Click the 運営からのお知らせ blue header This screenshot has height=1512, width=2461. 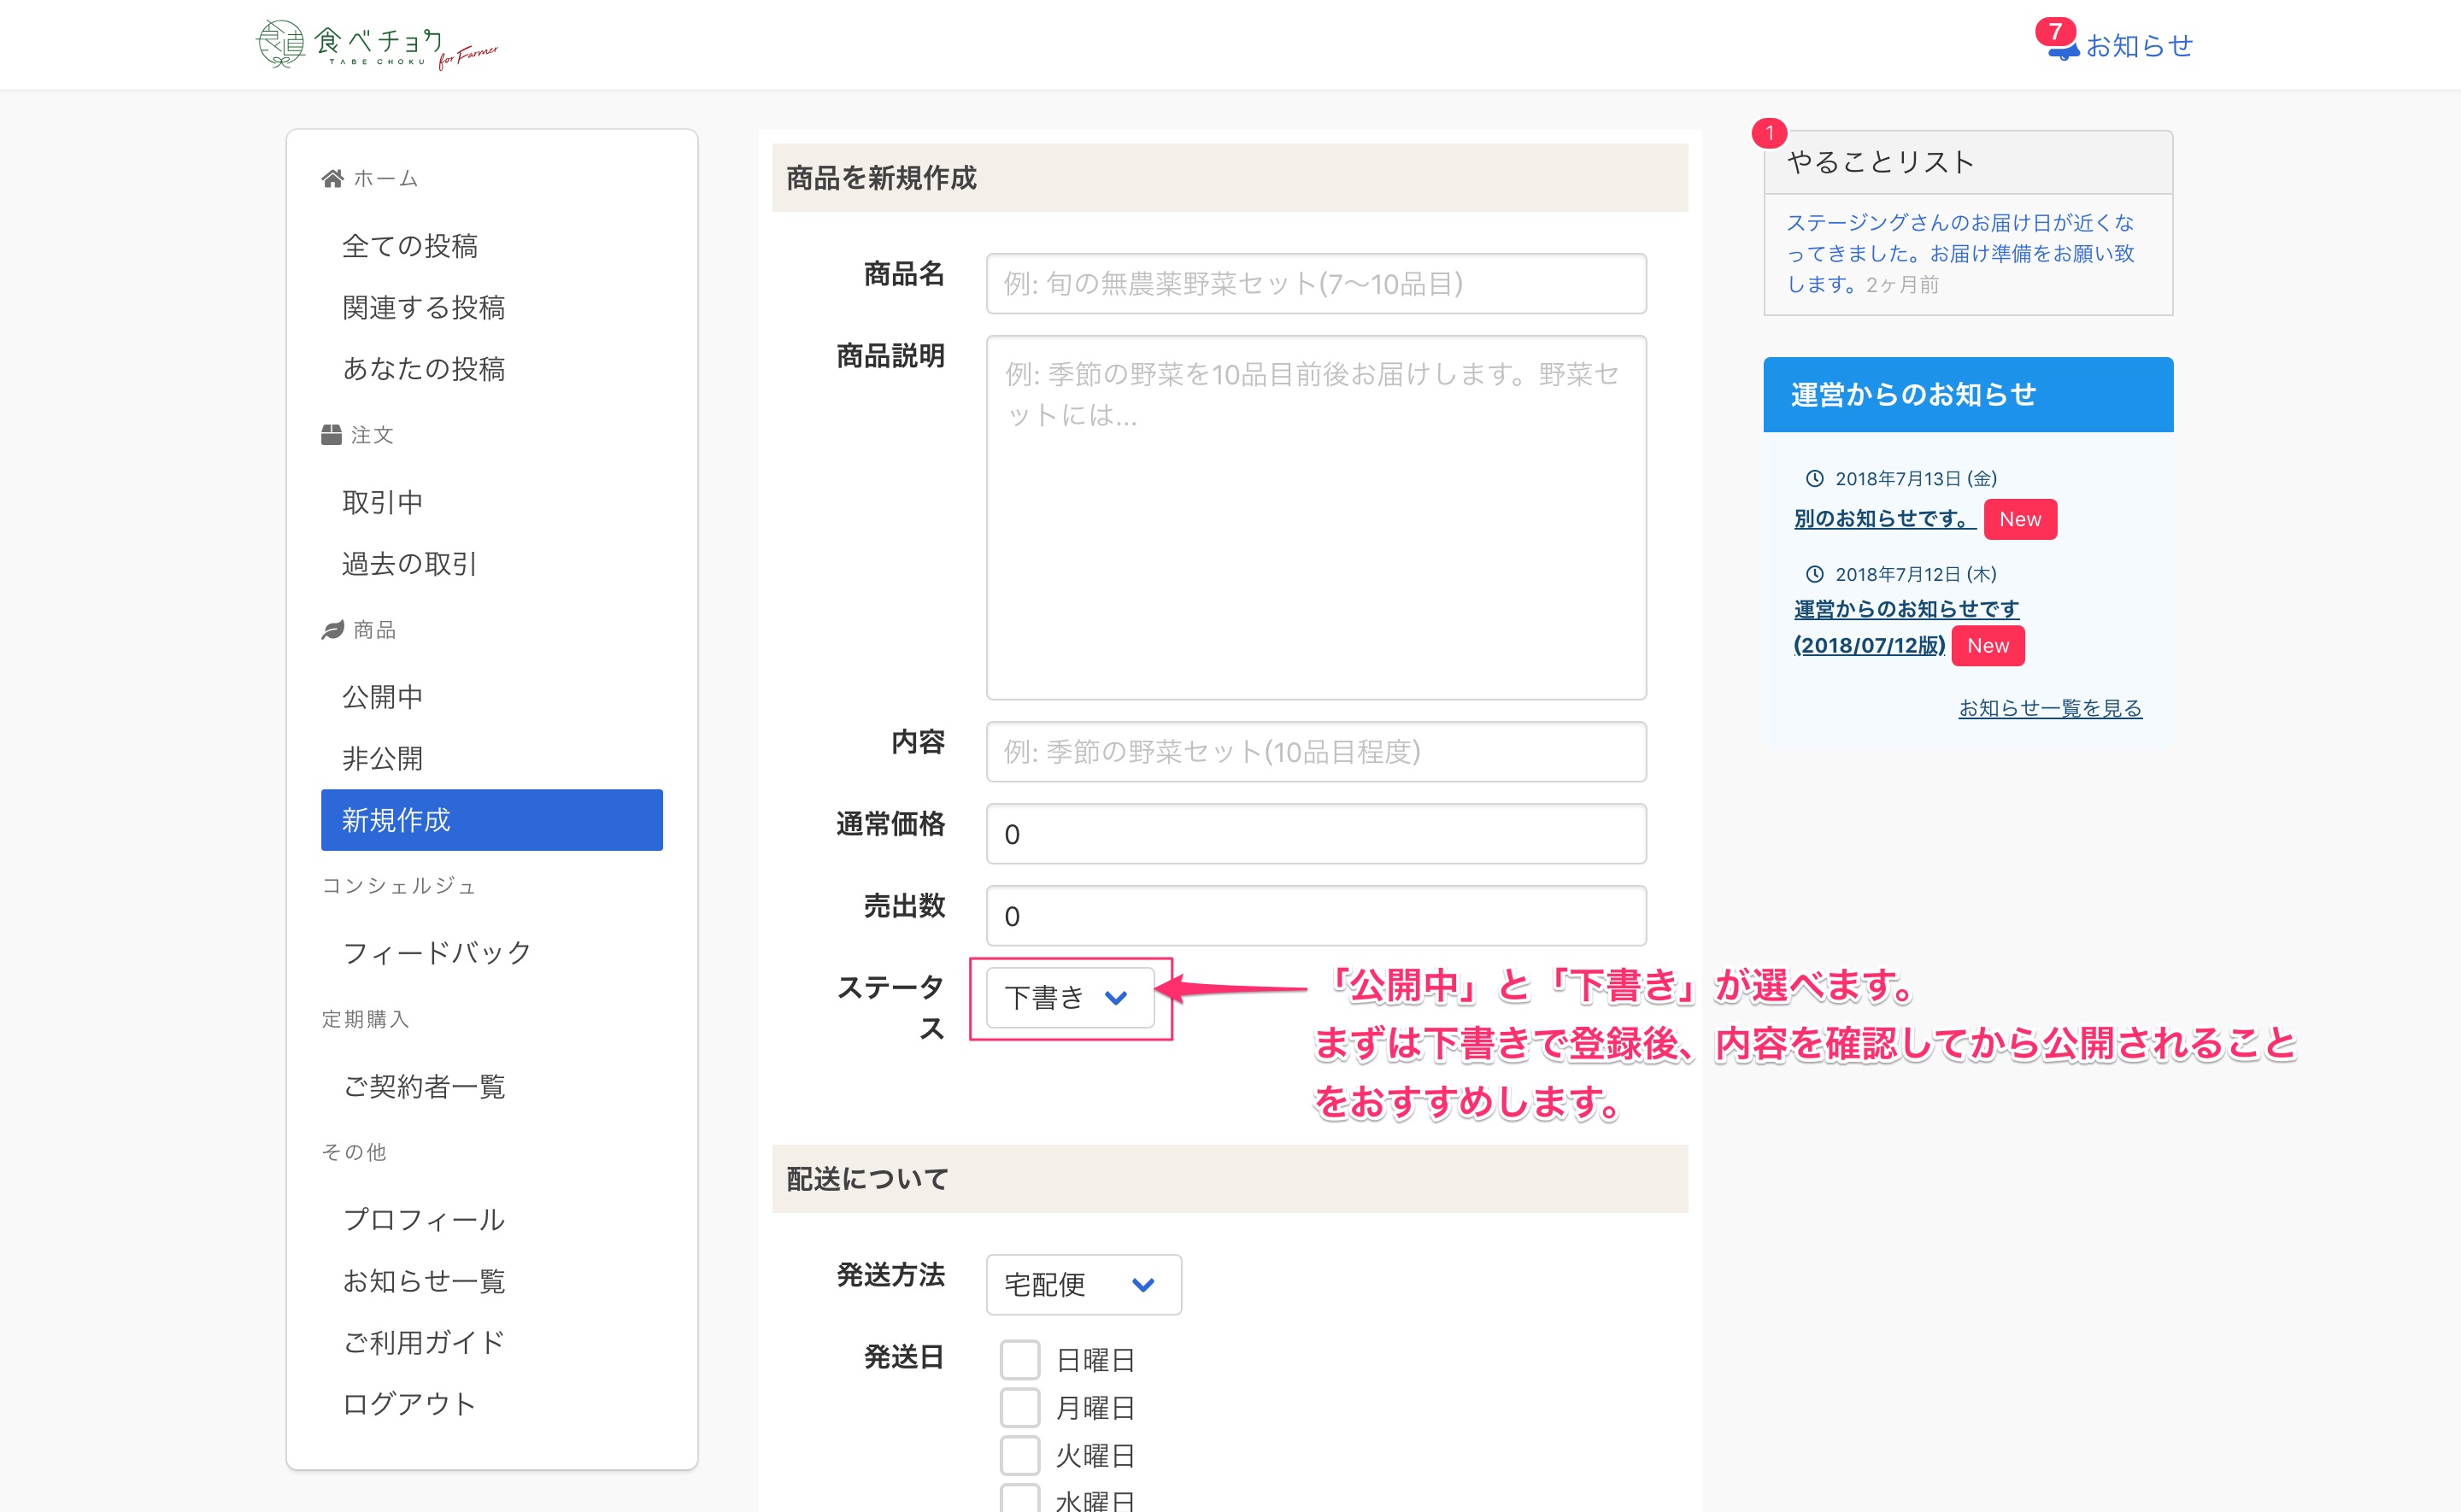(1968, 395)
